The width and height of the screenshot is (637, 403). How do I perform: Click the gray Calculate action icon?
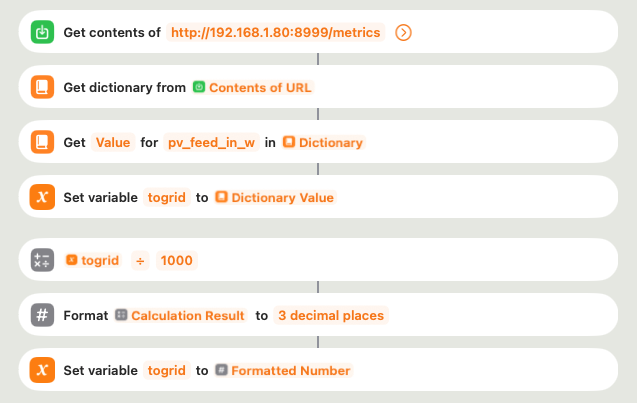coord(42,260)
